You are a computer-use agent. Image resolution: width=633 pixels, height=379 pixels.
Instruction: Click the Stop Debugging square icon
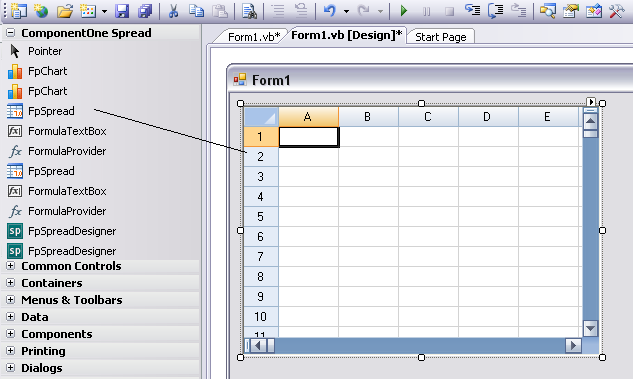coord(449,11)
